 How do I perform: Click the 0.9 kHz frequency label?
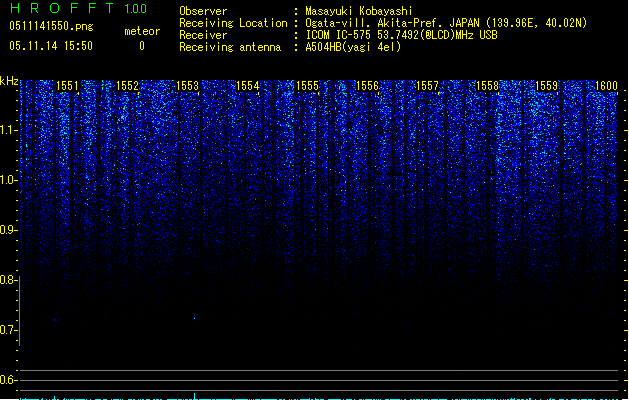point(9,230)
